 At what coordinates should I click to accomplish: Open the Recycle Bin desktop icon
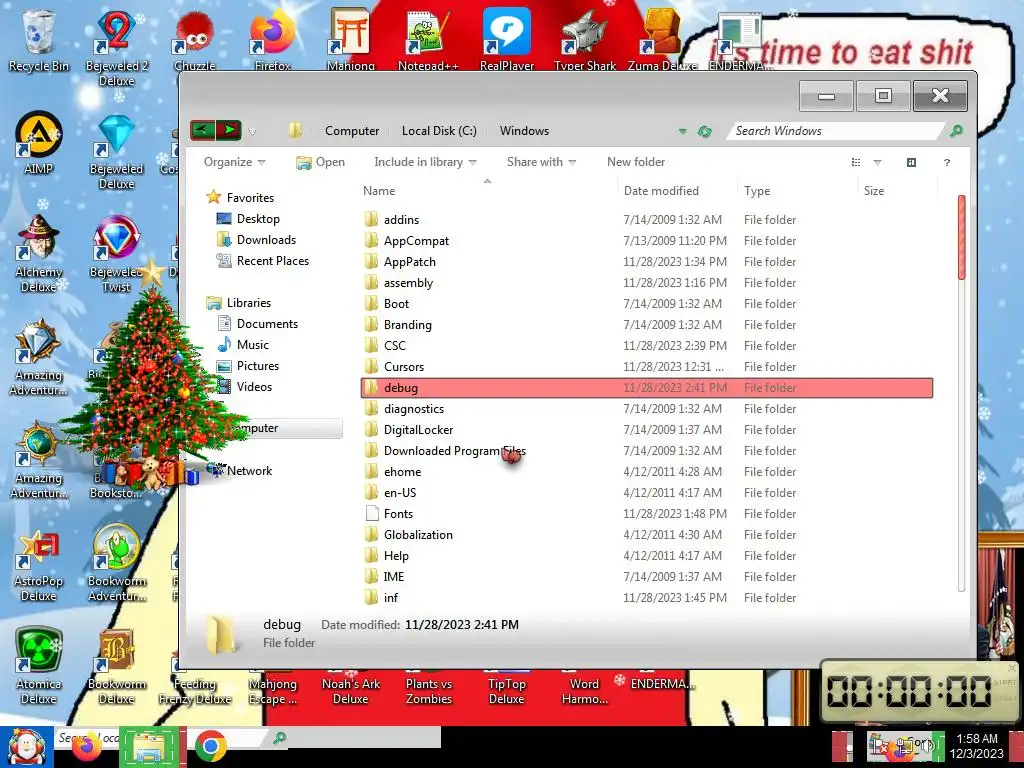38,39
